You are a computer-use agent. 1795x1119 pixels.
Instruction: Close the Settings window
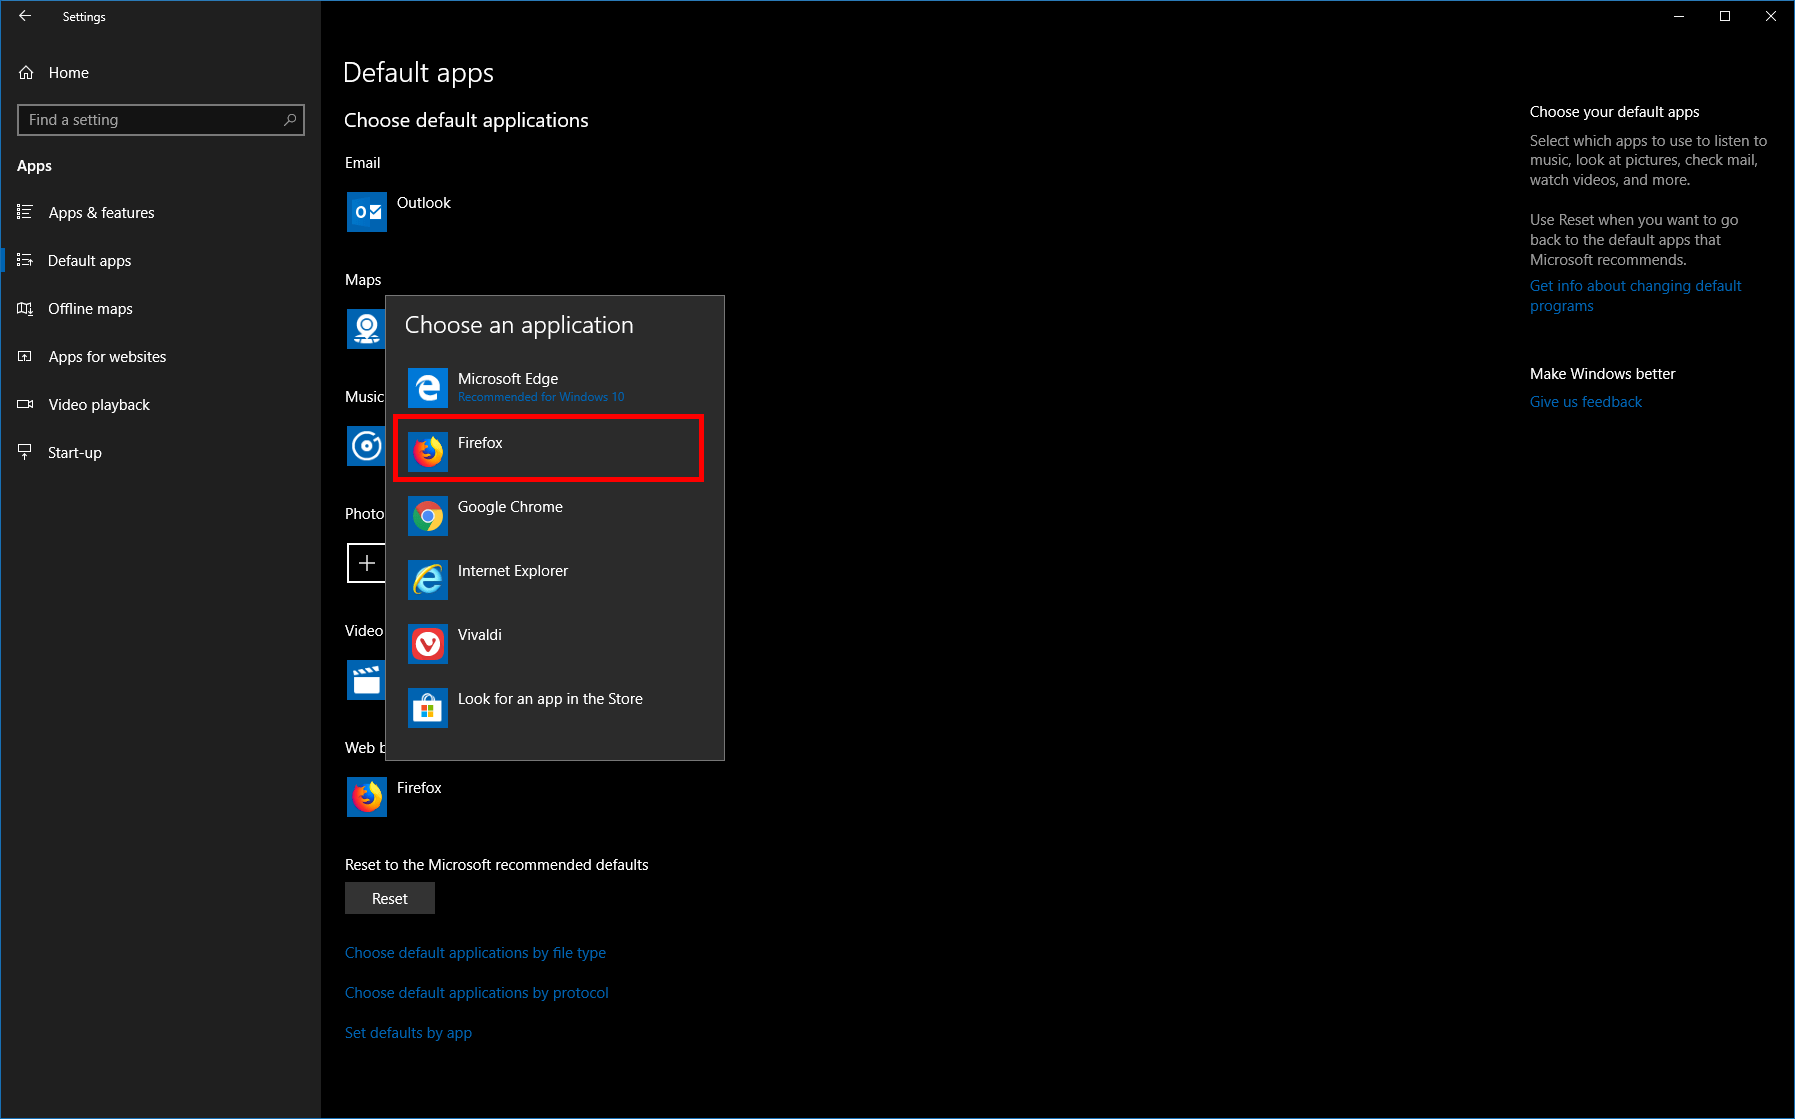(x=1771, y=16)
